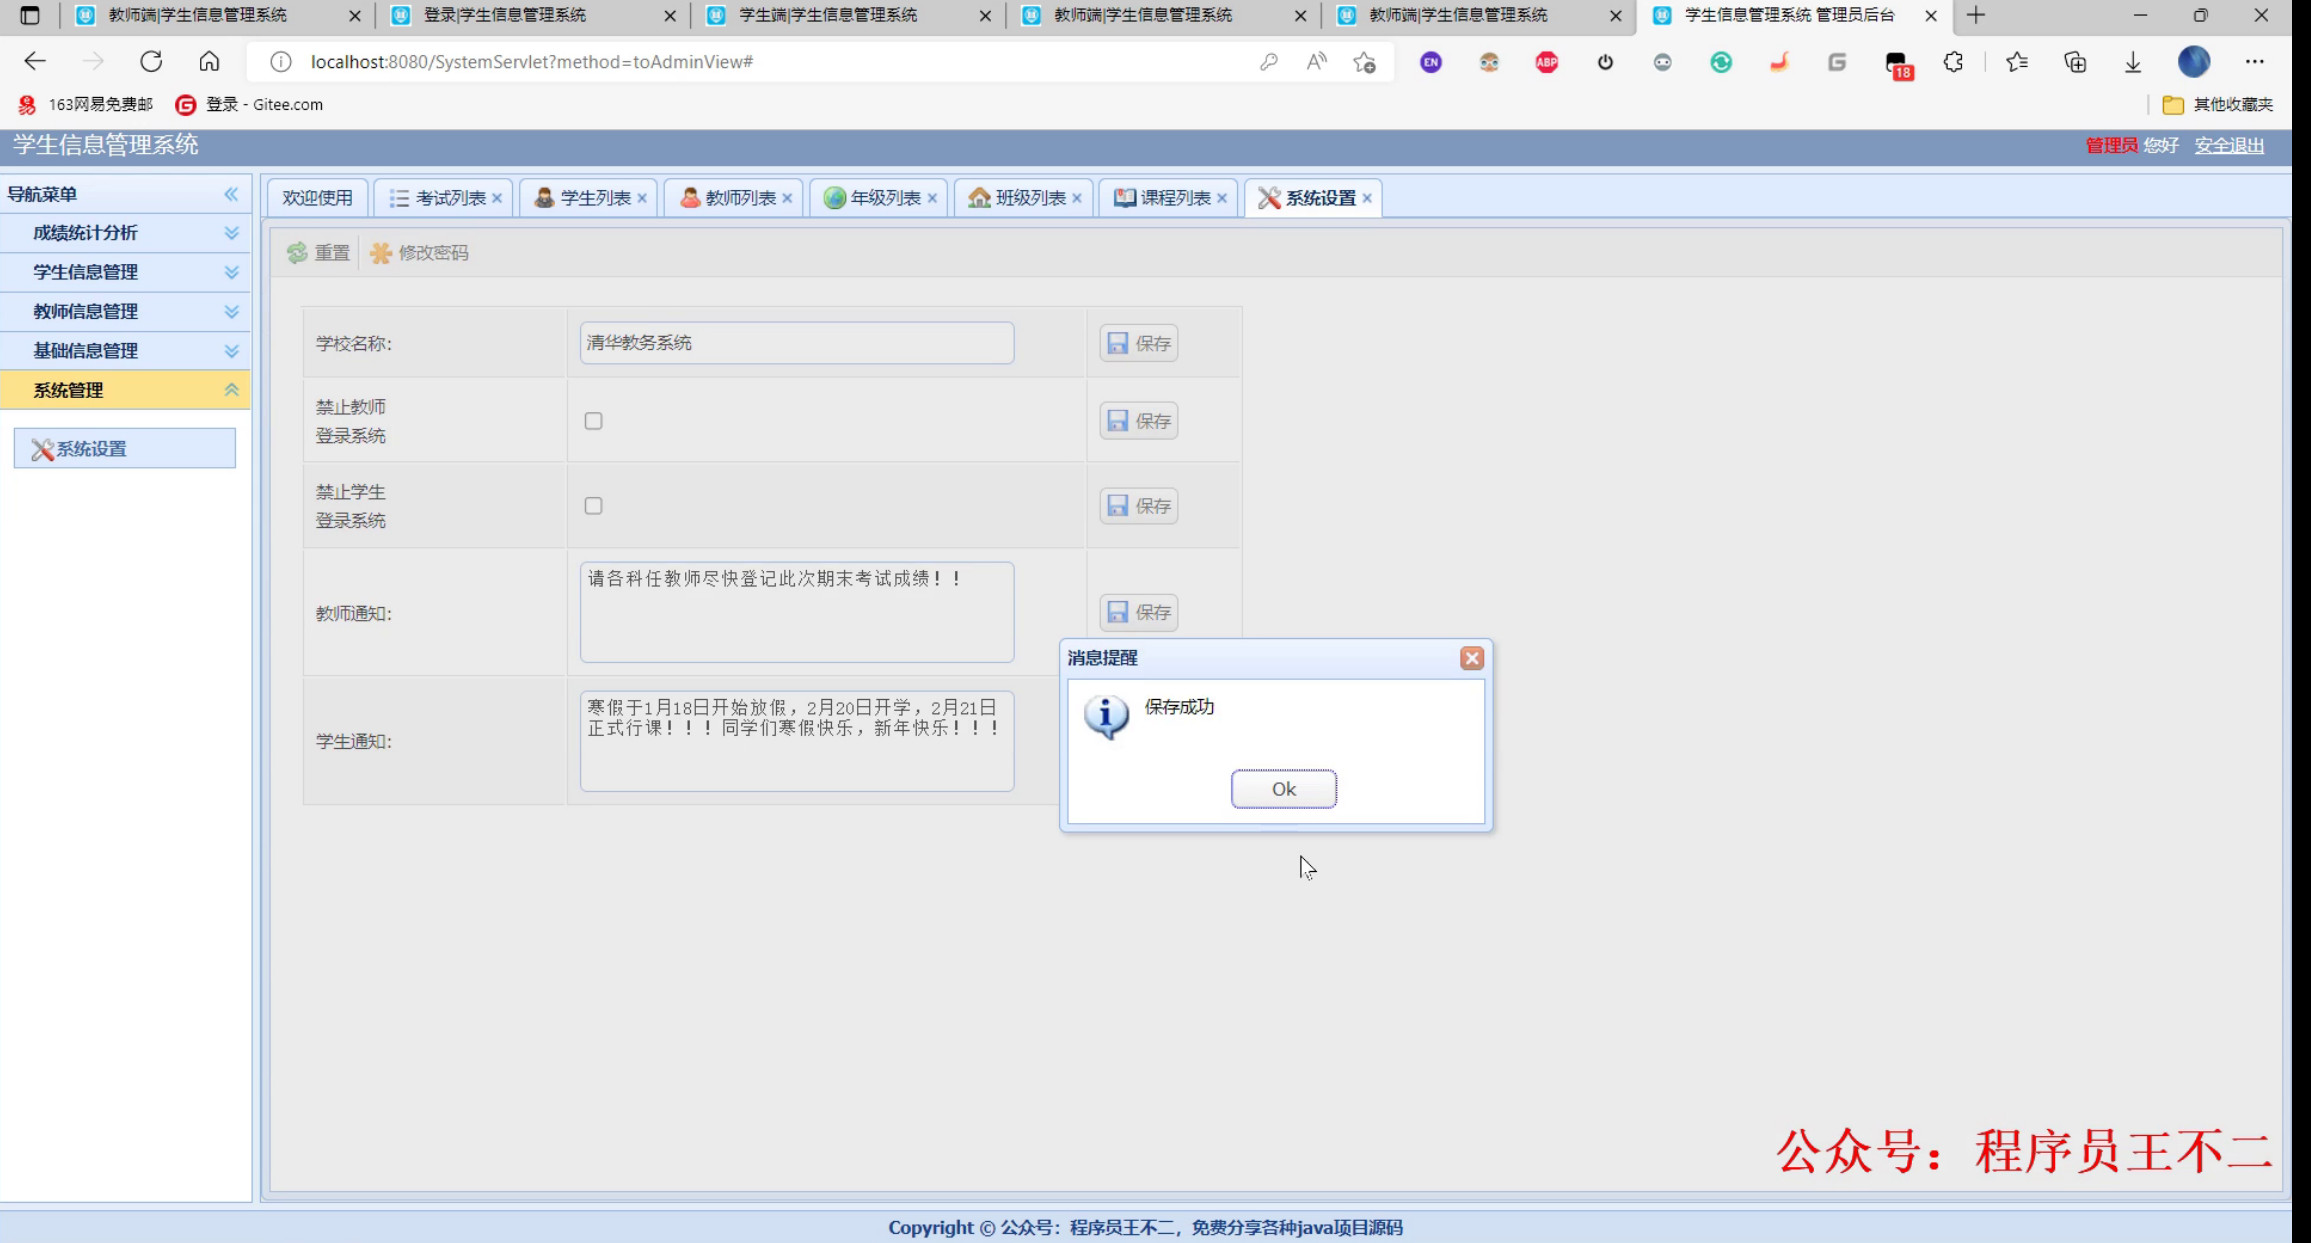Click the 修改密码 change-password icon

[x=381, y=253]
